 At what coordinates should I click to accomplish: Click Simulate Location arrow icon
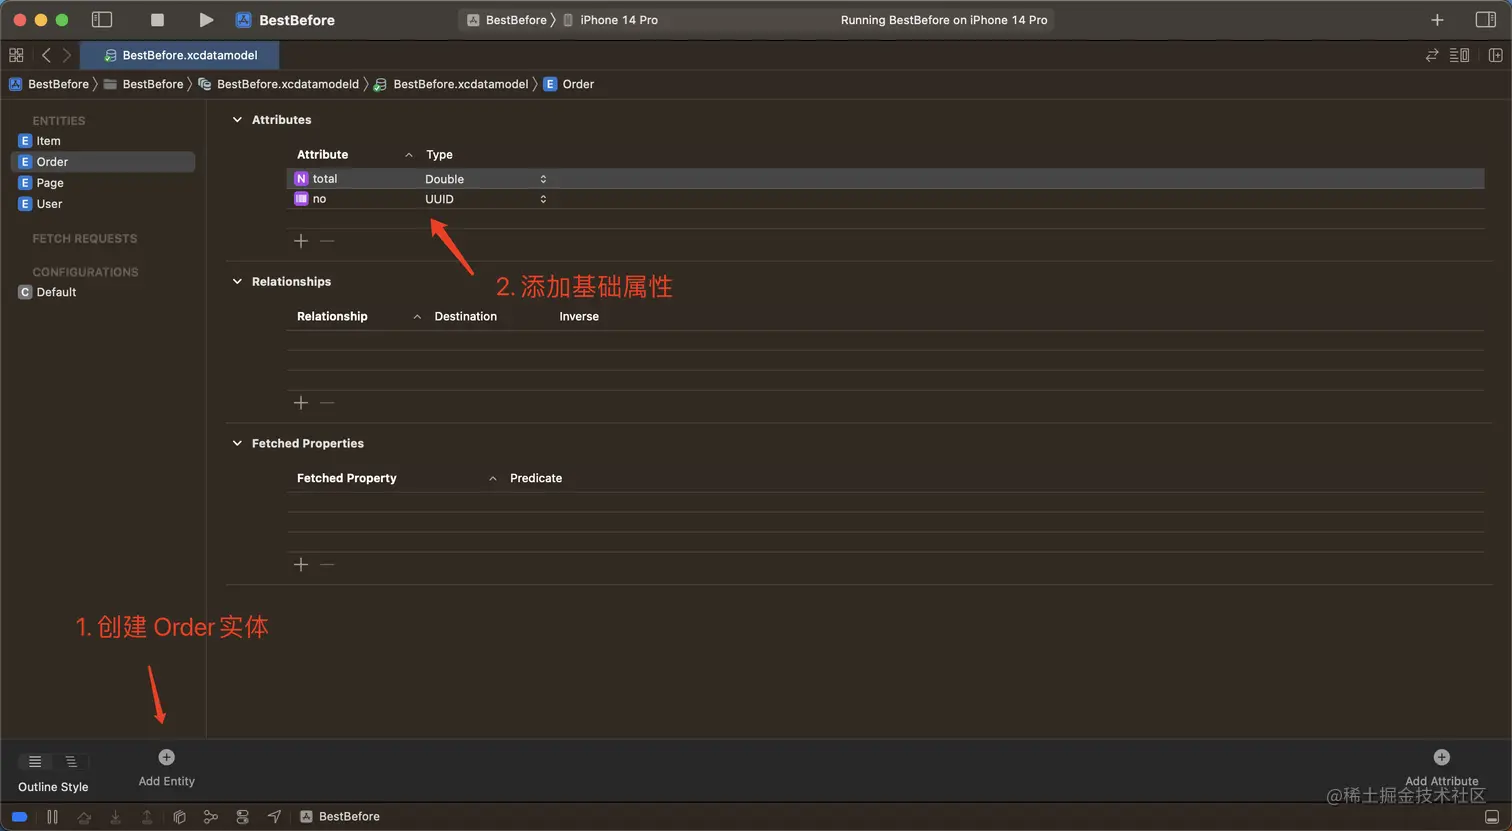tap(274, 817)
